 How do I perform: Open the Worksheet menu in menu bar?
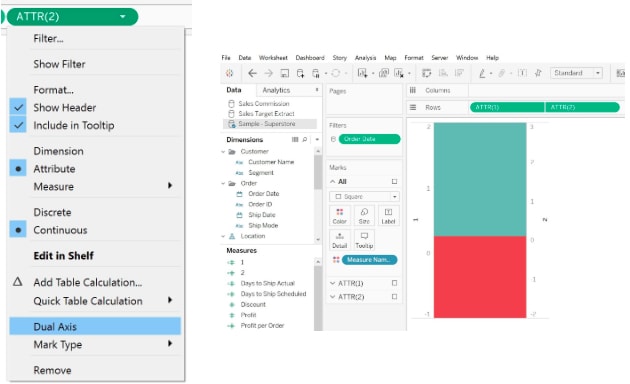point(273,58)
